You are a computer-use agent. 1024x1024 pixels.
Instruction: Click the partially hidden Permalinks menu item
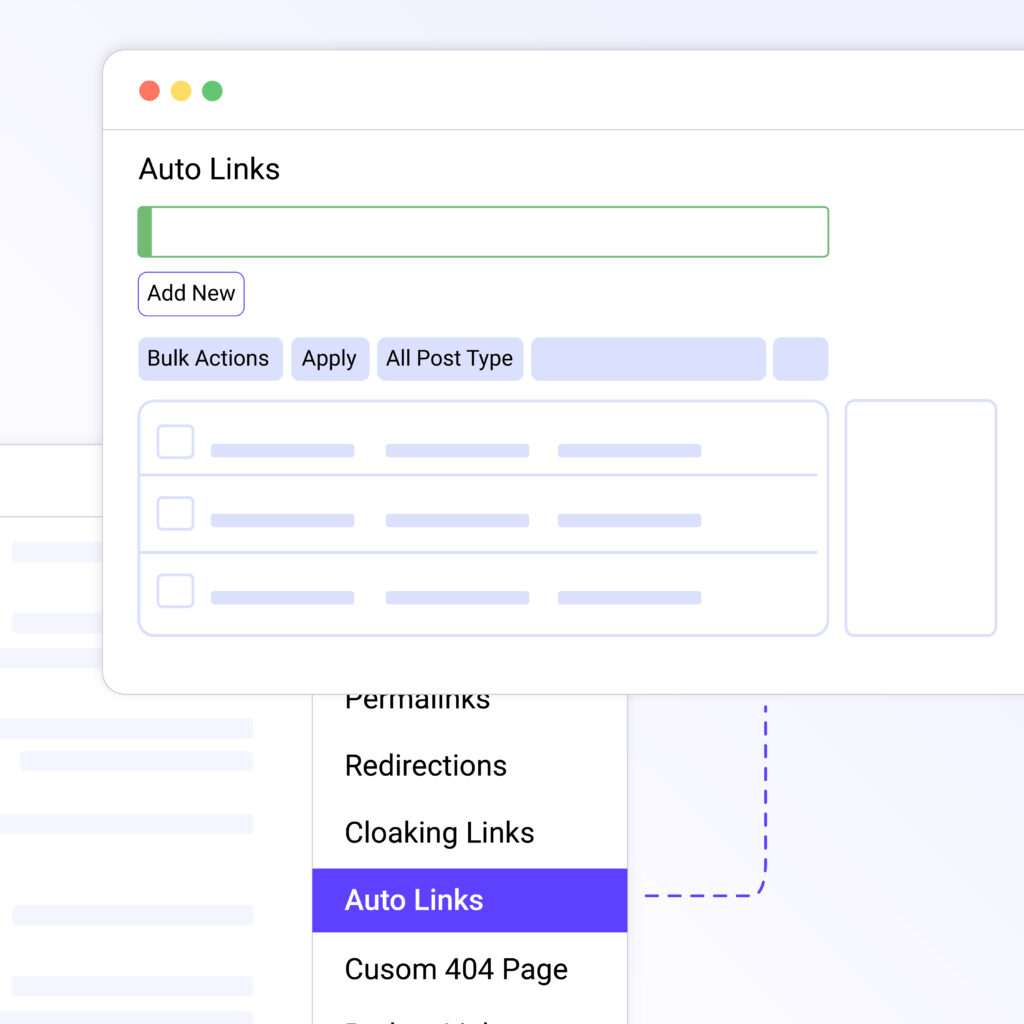coord(418,701)
